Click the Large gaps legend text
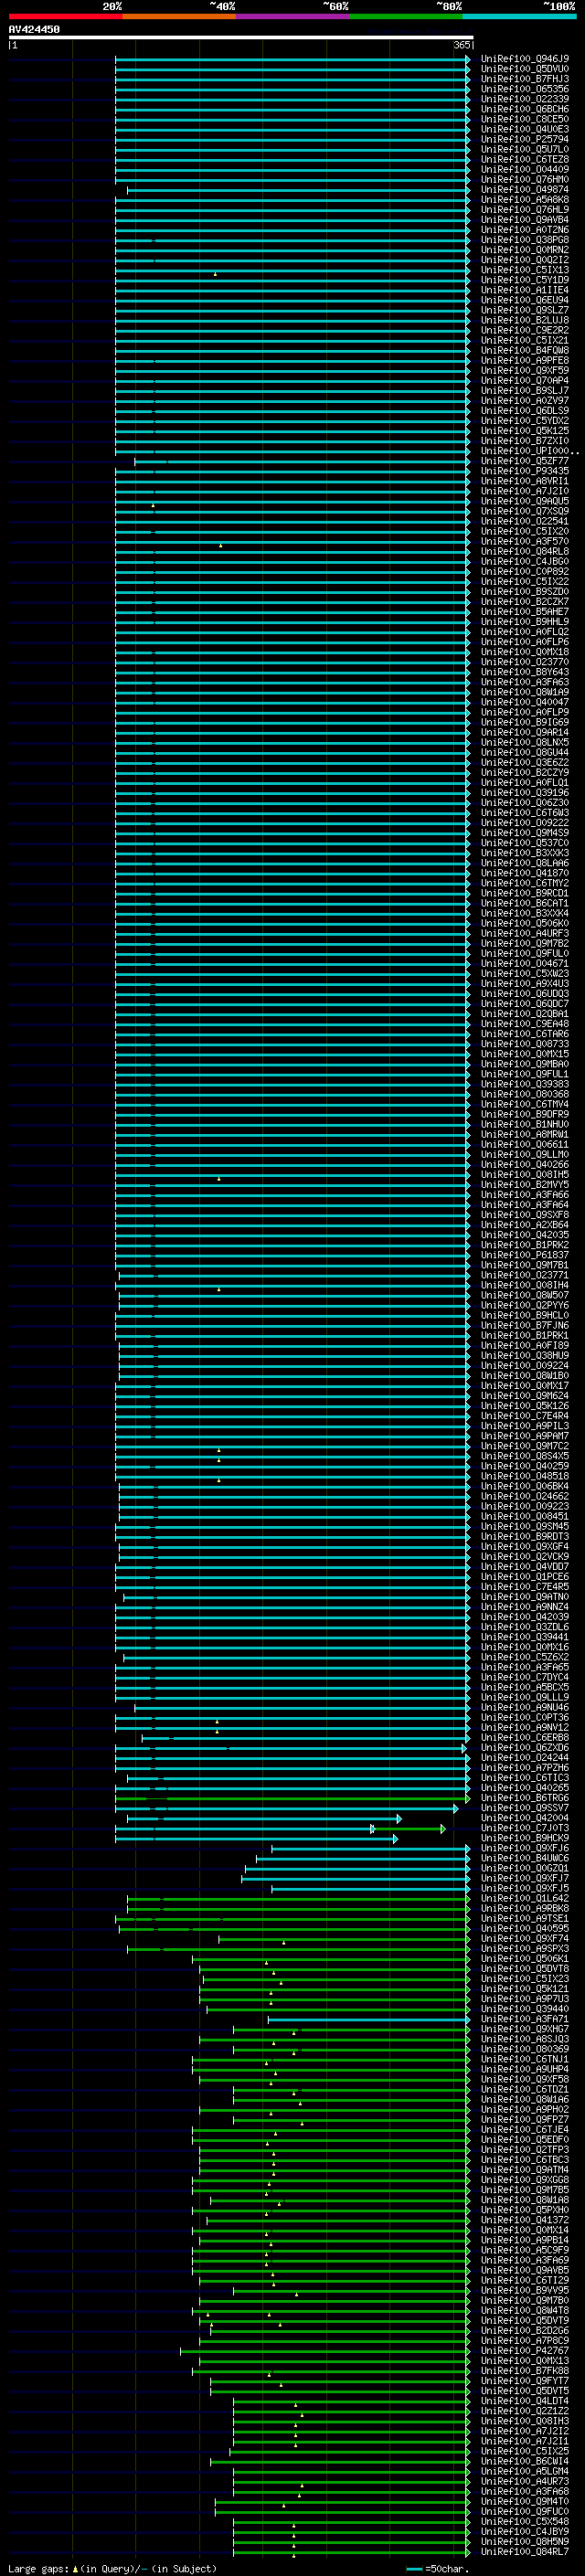585x2576 pixels. (112, 2568)
